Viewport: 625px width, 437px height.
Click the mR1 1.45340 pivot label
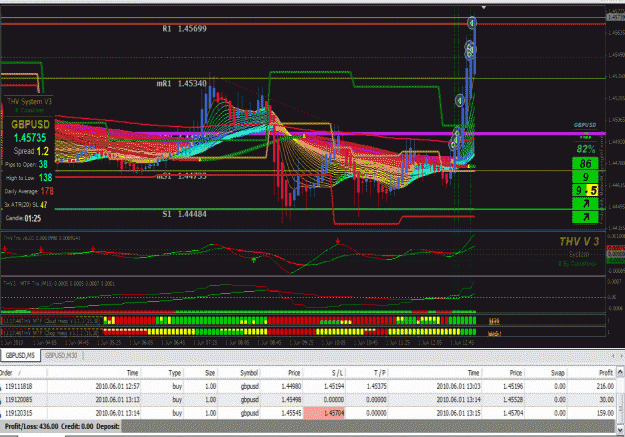point(181,83)
